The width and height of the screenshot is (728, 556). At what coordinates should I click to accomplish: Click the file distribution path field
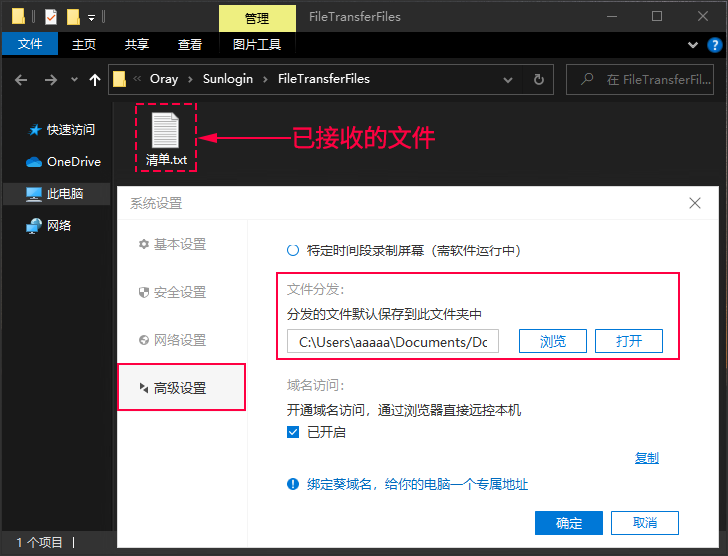(392, 342)
